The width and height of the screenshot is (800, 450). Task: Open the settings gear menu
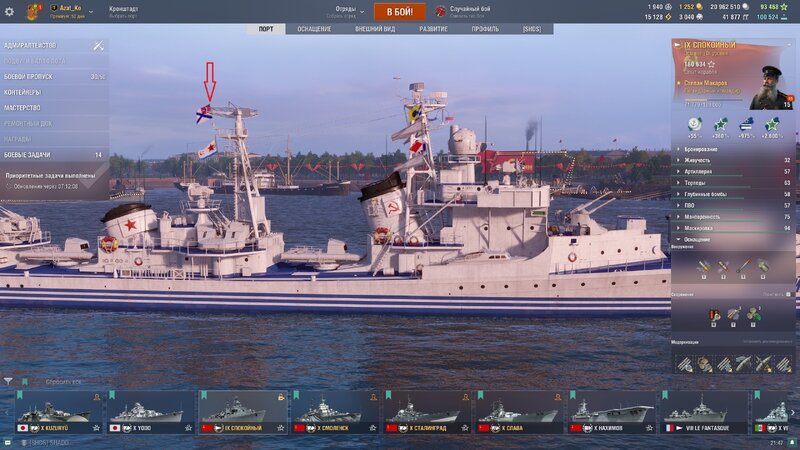(x=9, y=11)
